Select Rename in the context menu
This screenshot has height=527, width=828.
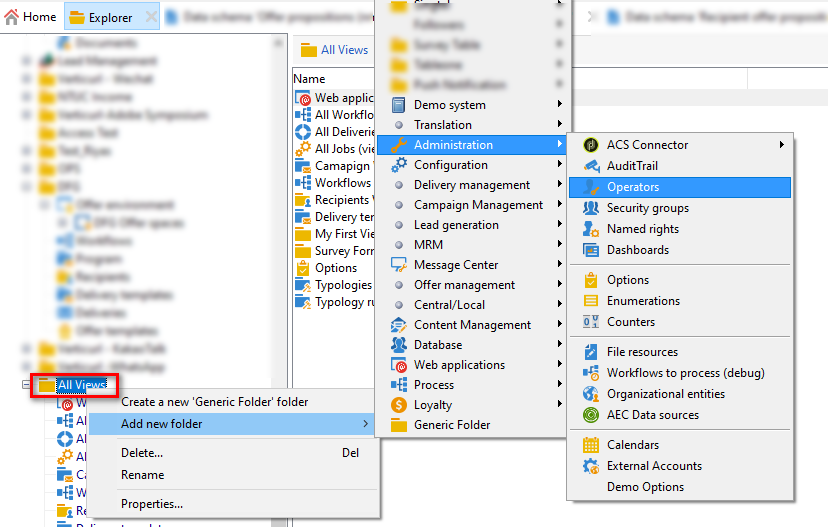(x=143, y=475)
